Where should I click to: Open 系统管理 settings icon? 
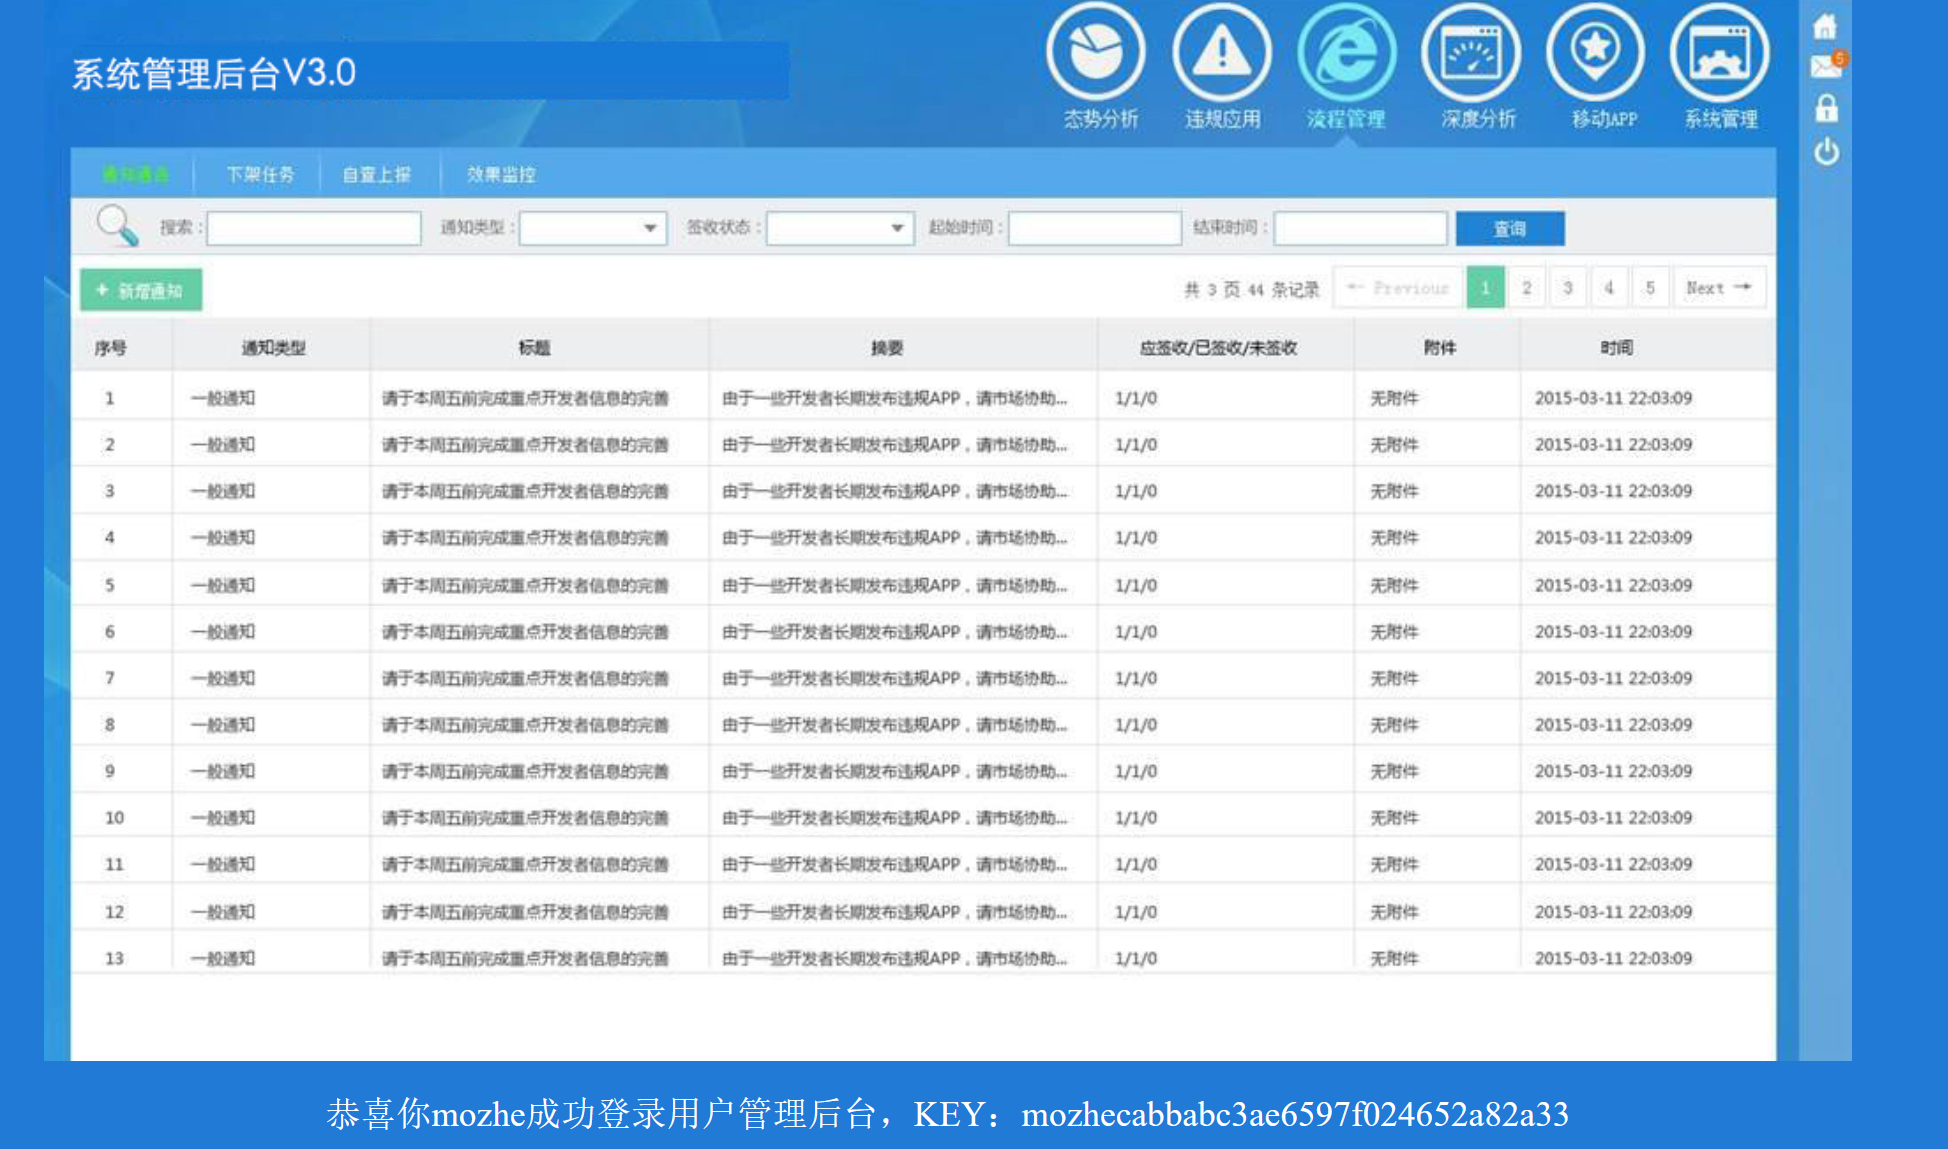pos(1719,53)
